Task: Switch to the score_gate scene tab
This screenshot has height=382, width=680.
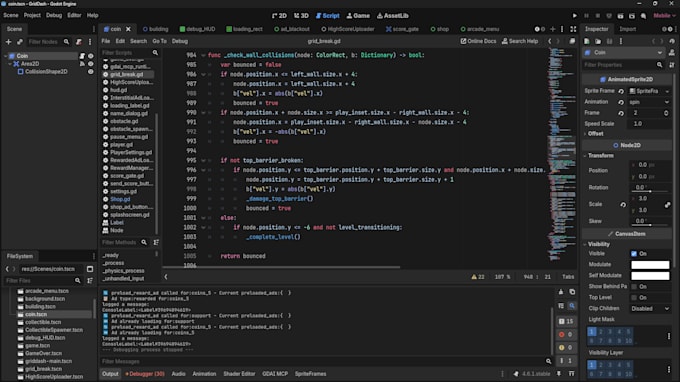Action: pyautogui.click(x=402, y=29)
